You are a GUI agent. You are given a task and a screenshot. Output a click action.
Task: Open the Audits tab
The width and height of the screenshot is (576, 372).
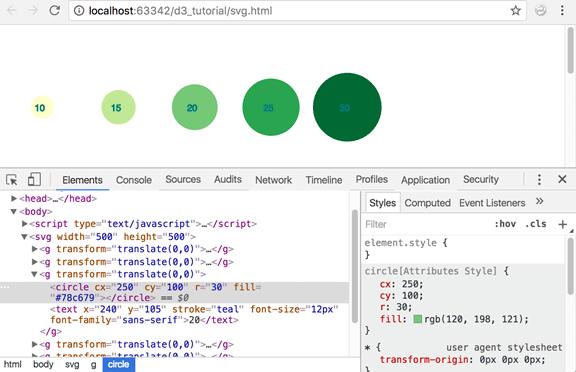228,179
